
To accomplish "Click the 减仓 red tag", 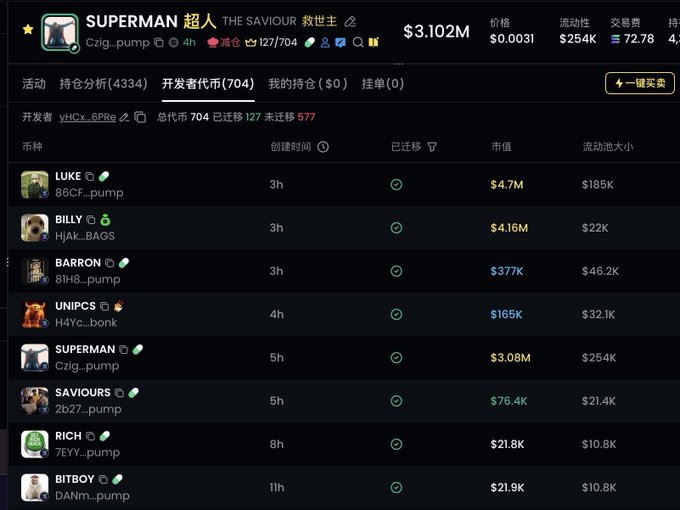I will pyautogui.click(x=224, y=42).
